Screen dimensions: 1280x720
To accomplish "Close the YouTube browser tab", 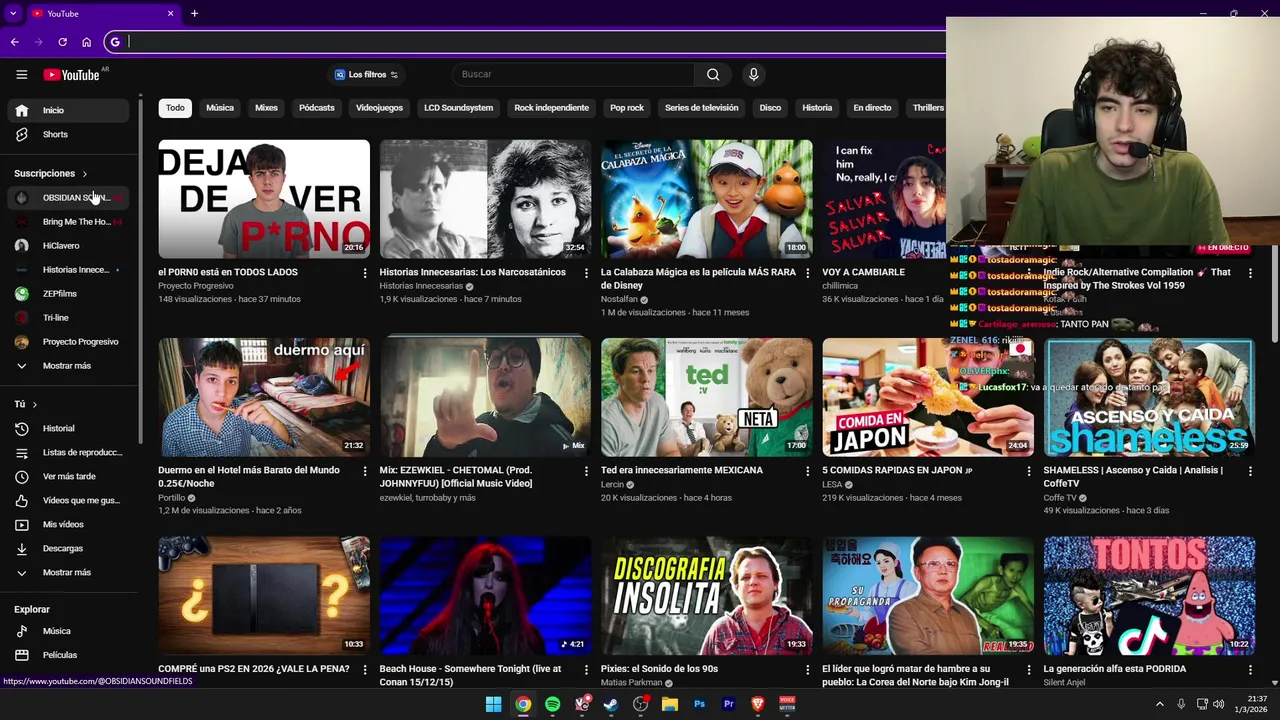I will [170, 13].
